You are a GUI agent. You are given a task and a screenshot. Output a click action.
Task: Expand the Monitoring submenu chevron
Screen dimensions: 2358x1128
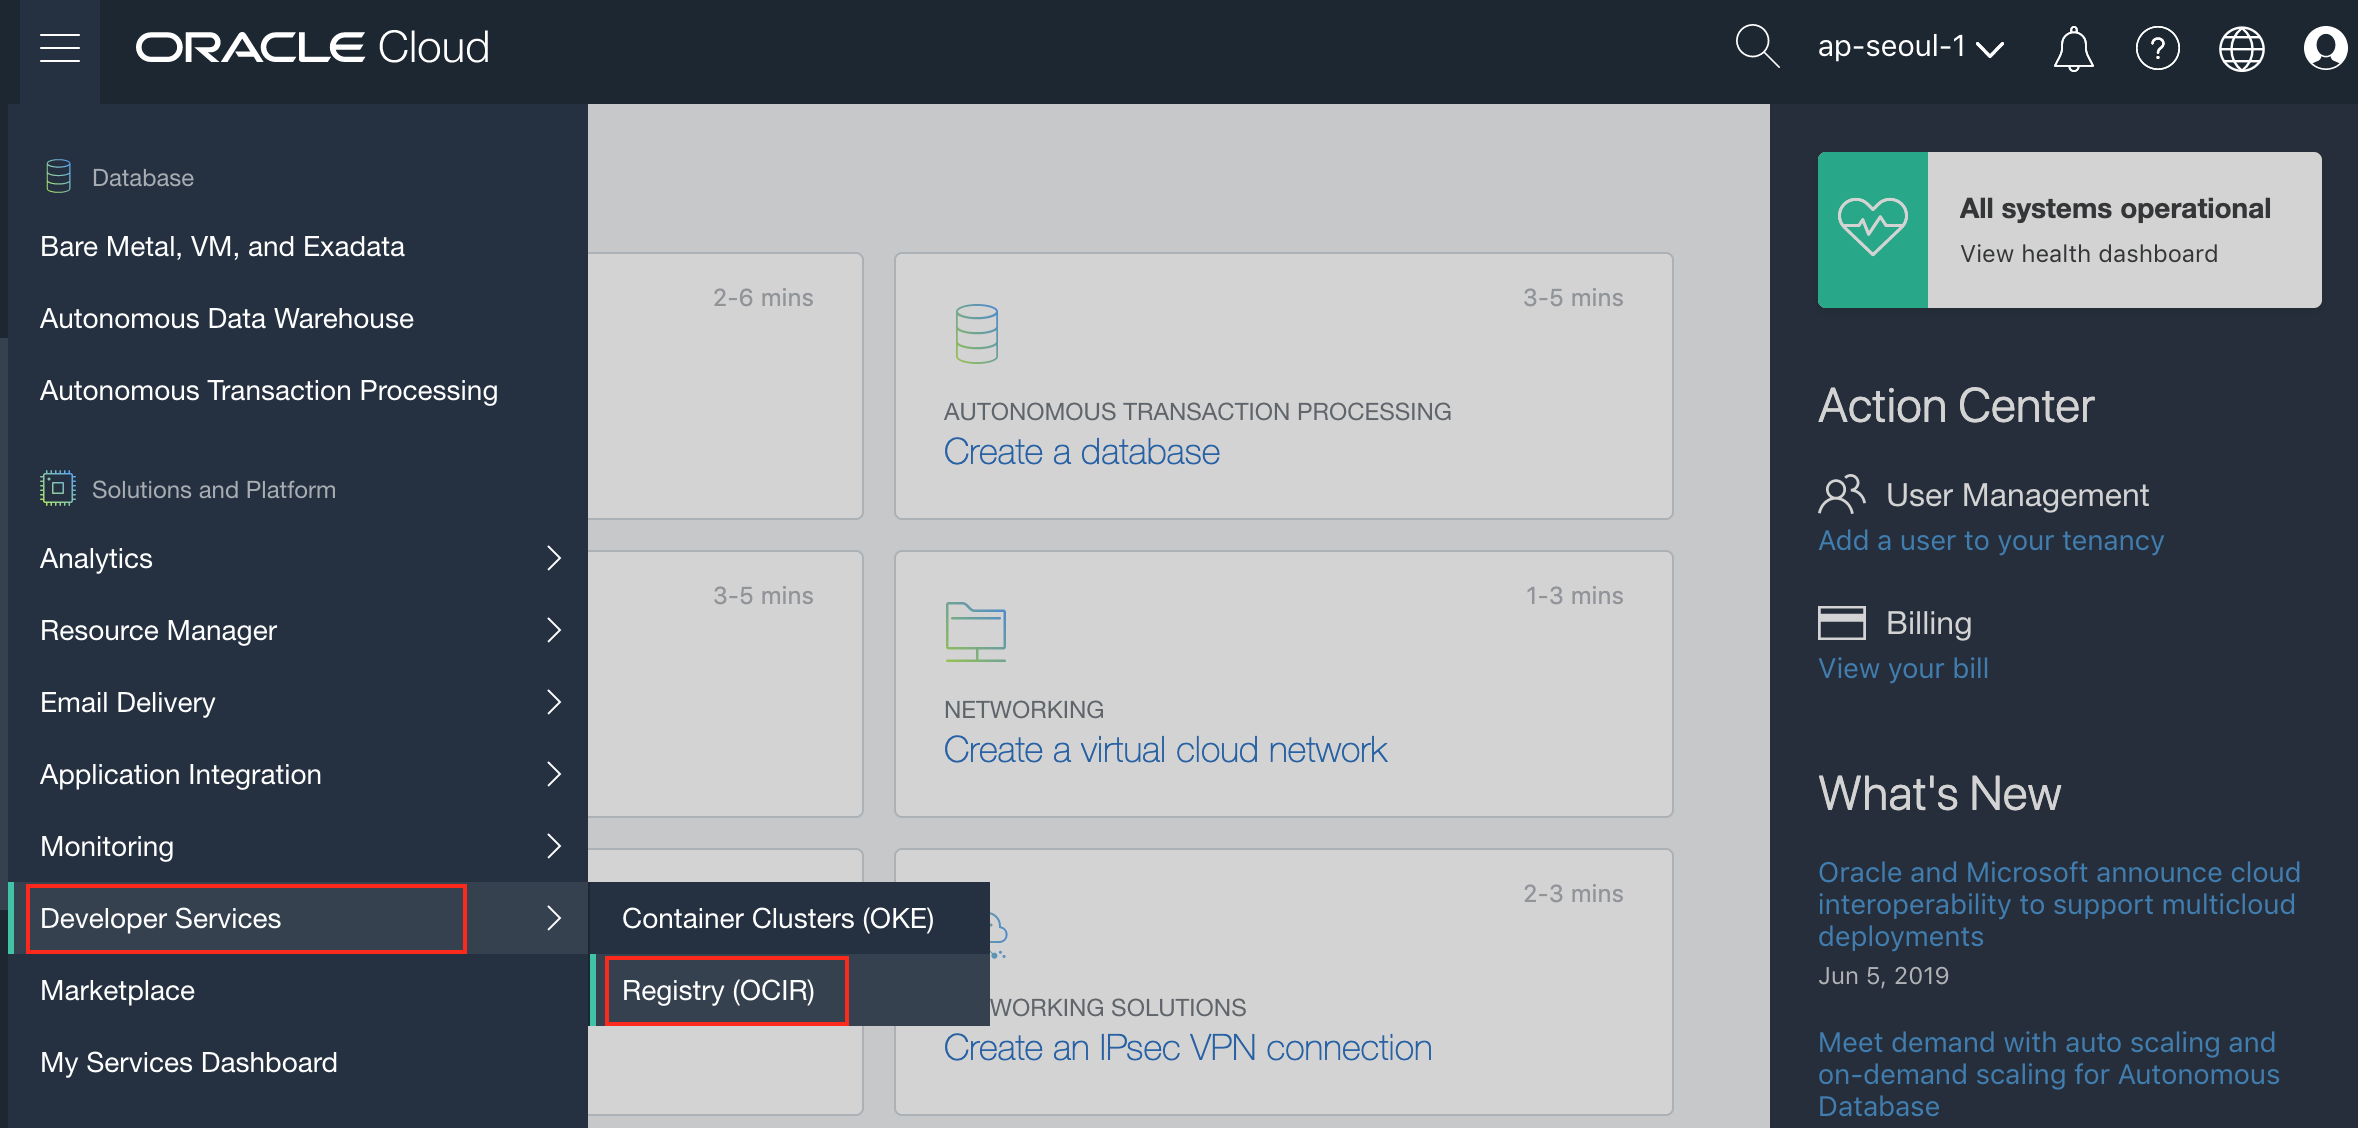[554, 846]
